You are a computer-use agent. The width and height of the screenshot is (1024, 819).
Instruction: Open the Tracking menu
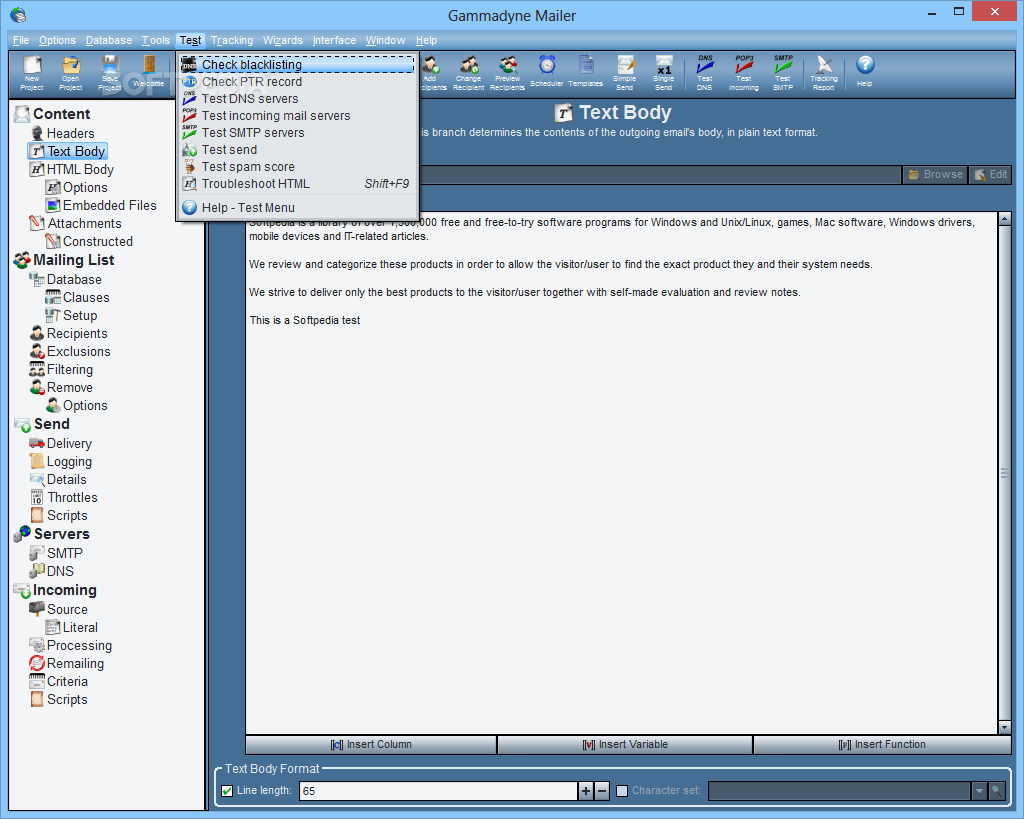pyautogui.click(x=232, y=40)
